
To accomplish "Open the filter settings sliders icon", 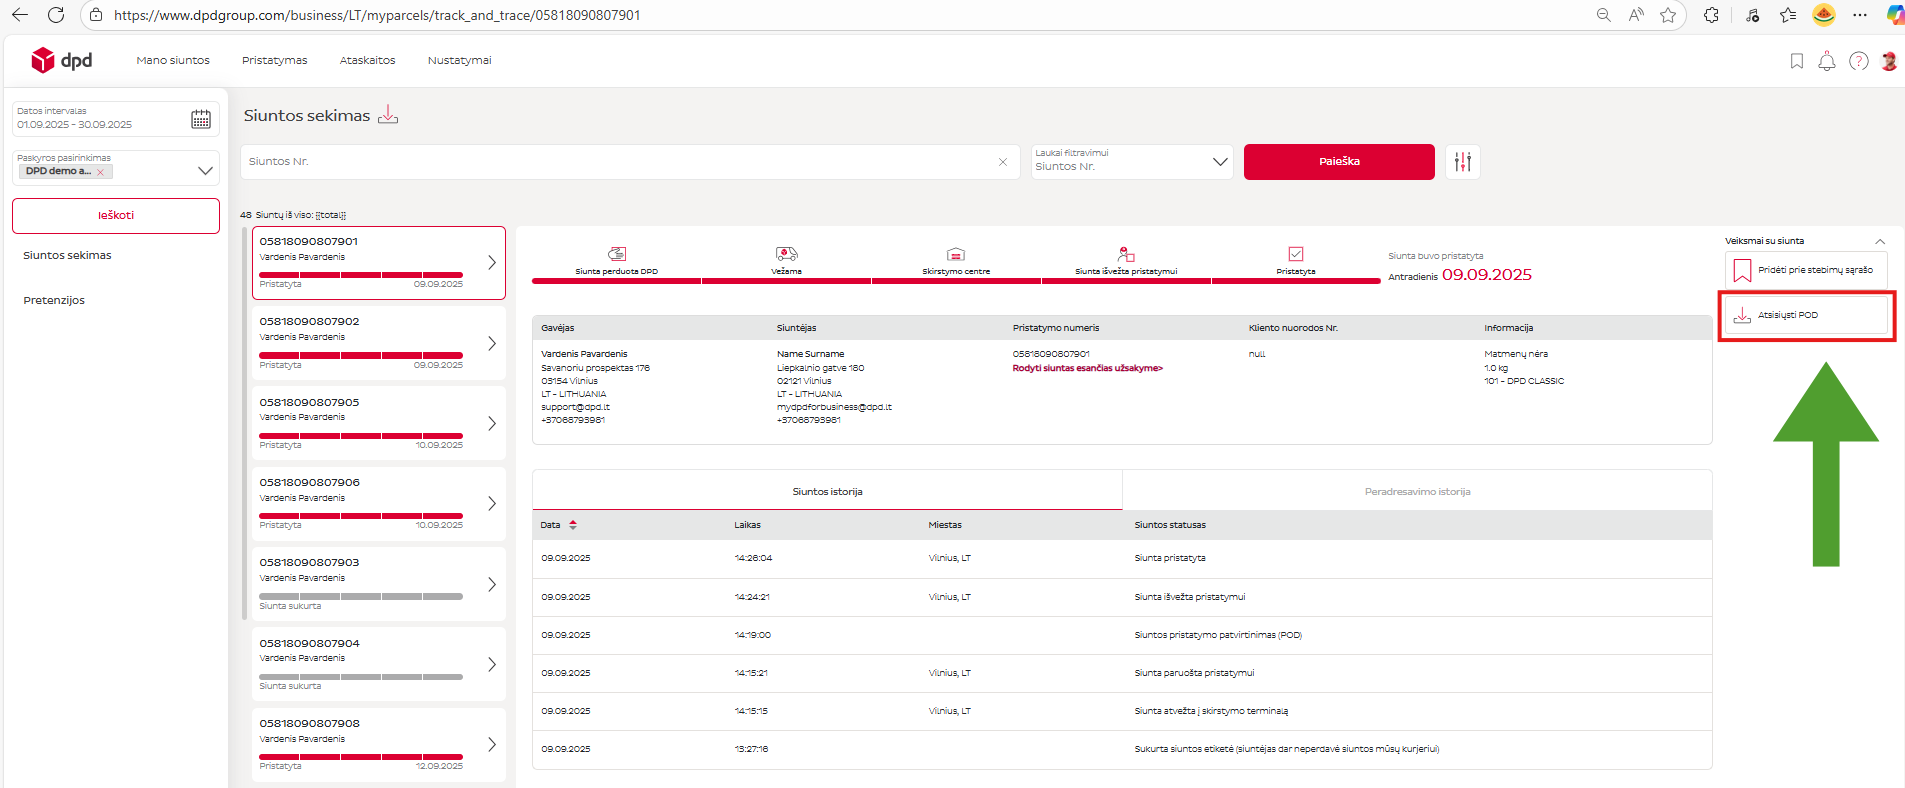I will coord(1462,162).
